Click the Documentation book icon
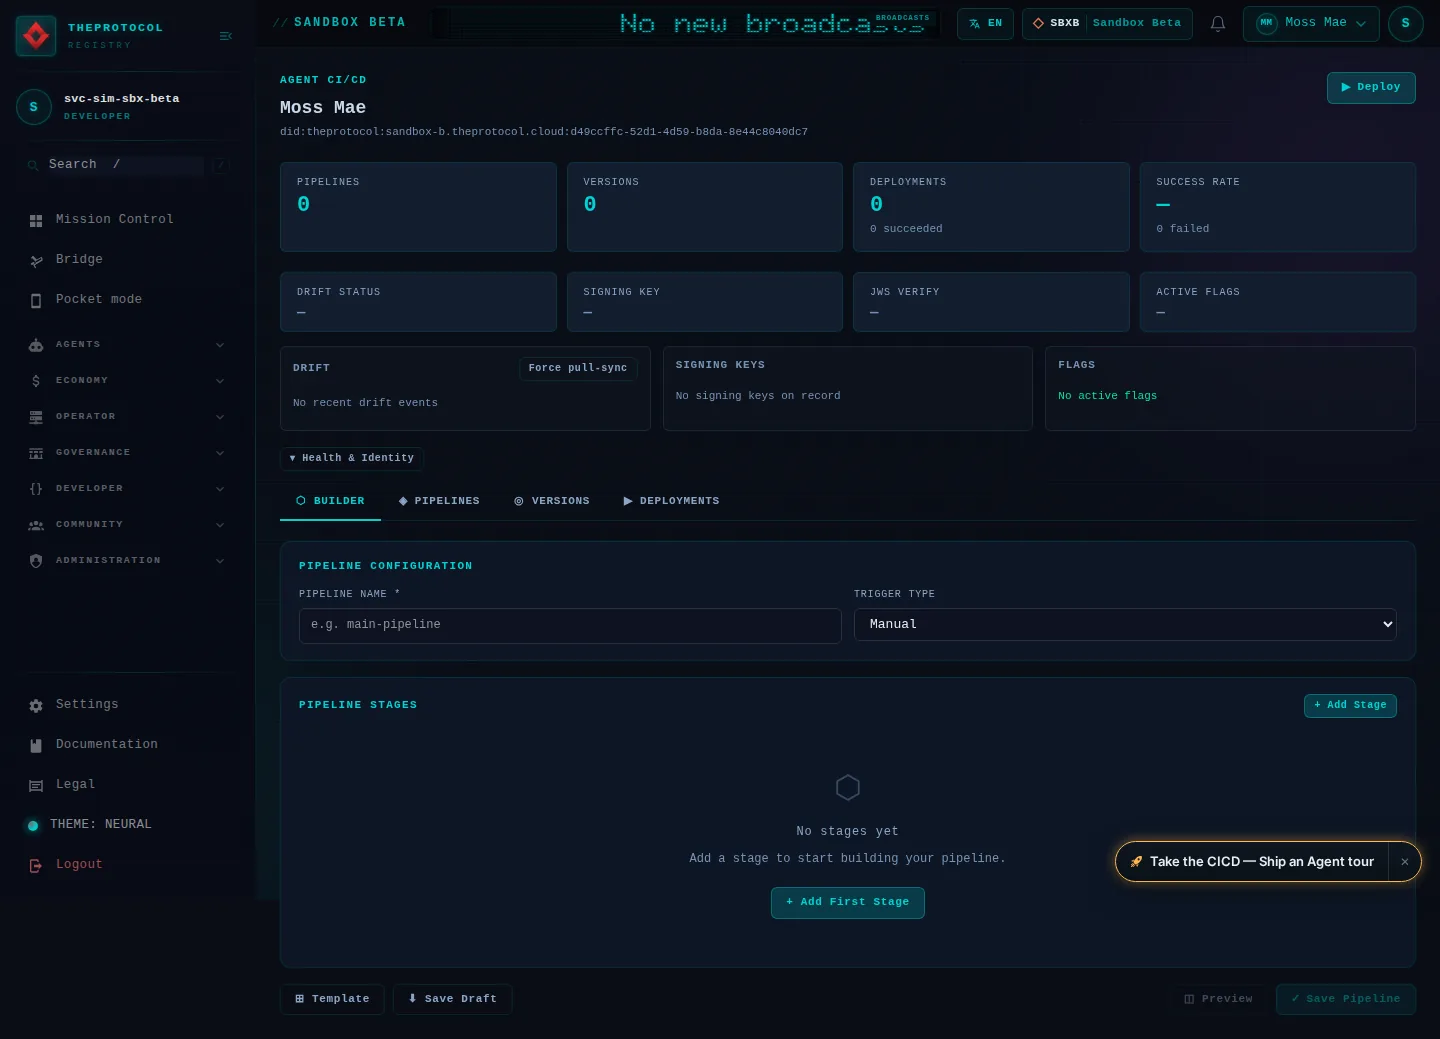This screenshot has width=1440, height=1039. point(36,745)
